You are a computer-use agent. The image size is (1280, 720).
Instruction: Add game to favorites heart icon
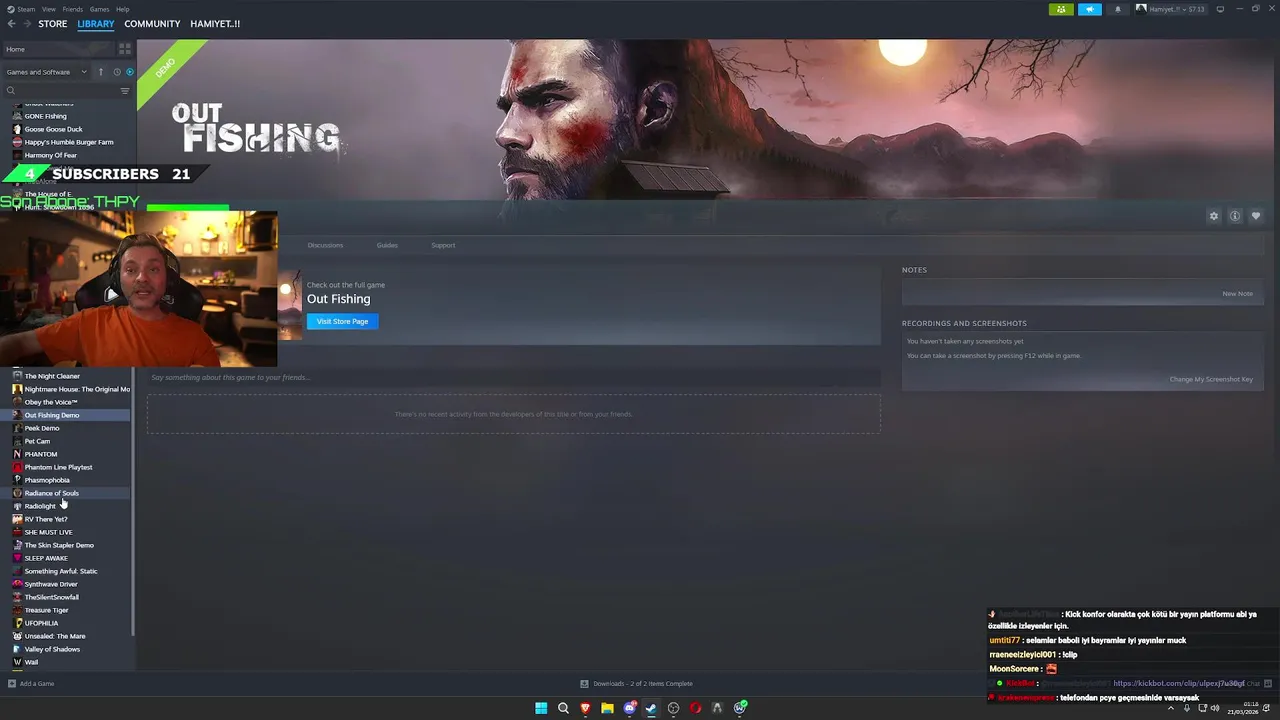coord(1256,216)
